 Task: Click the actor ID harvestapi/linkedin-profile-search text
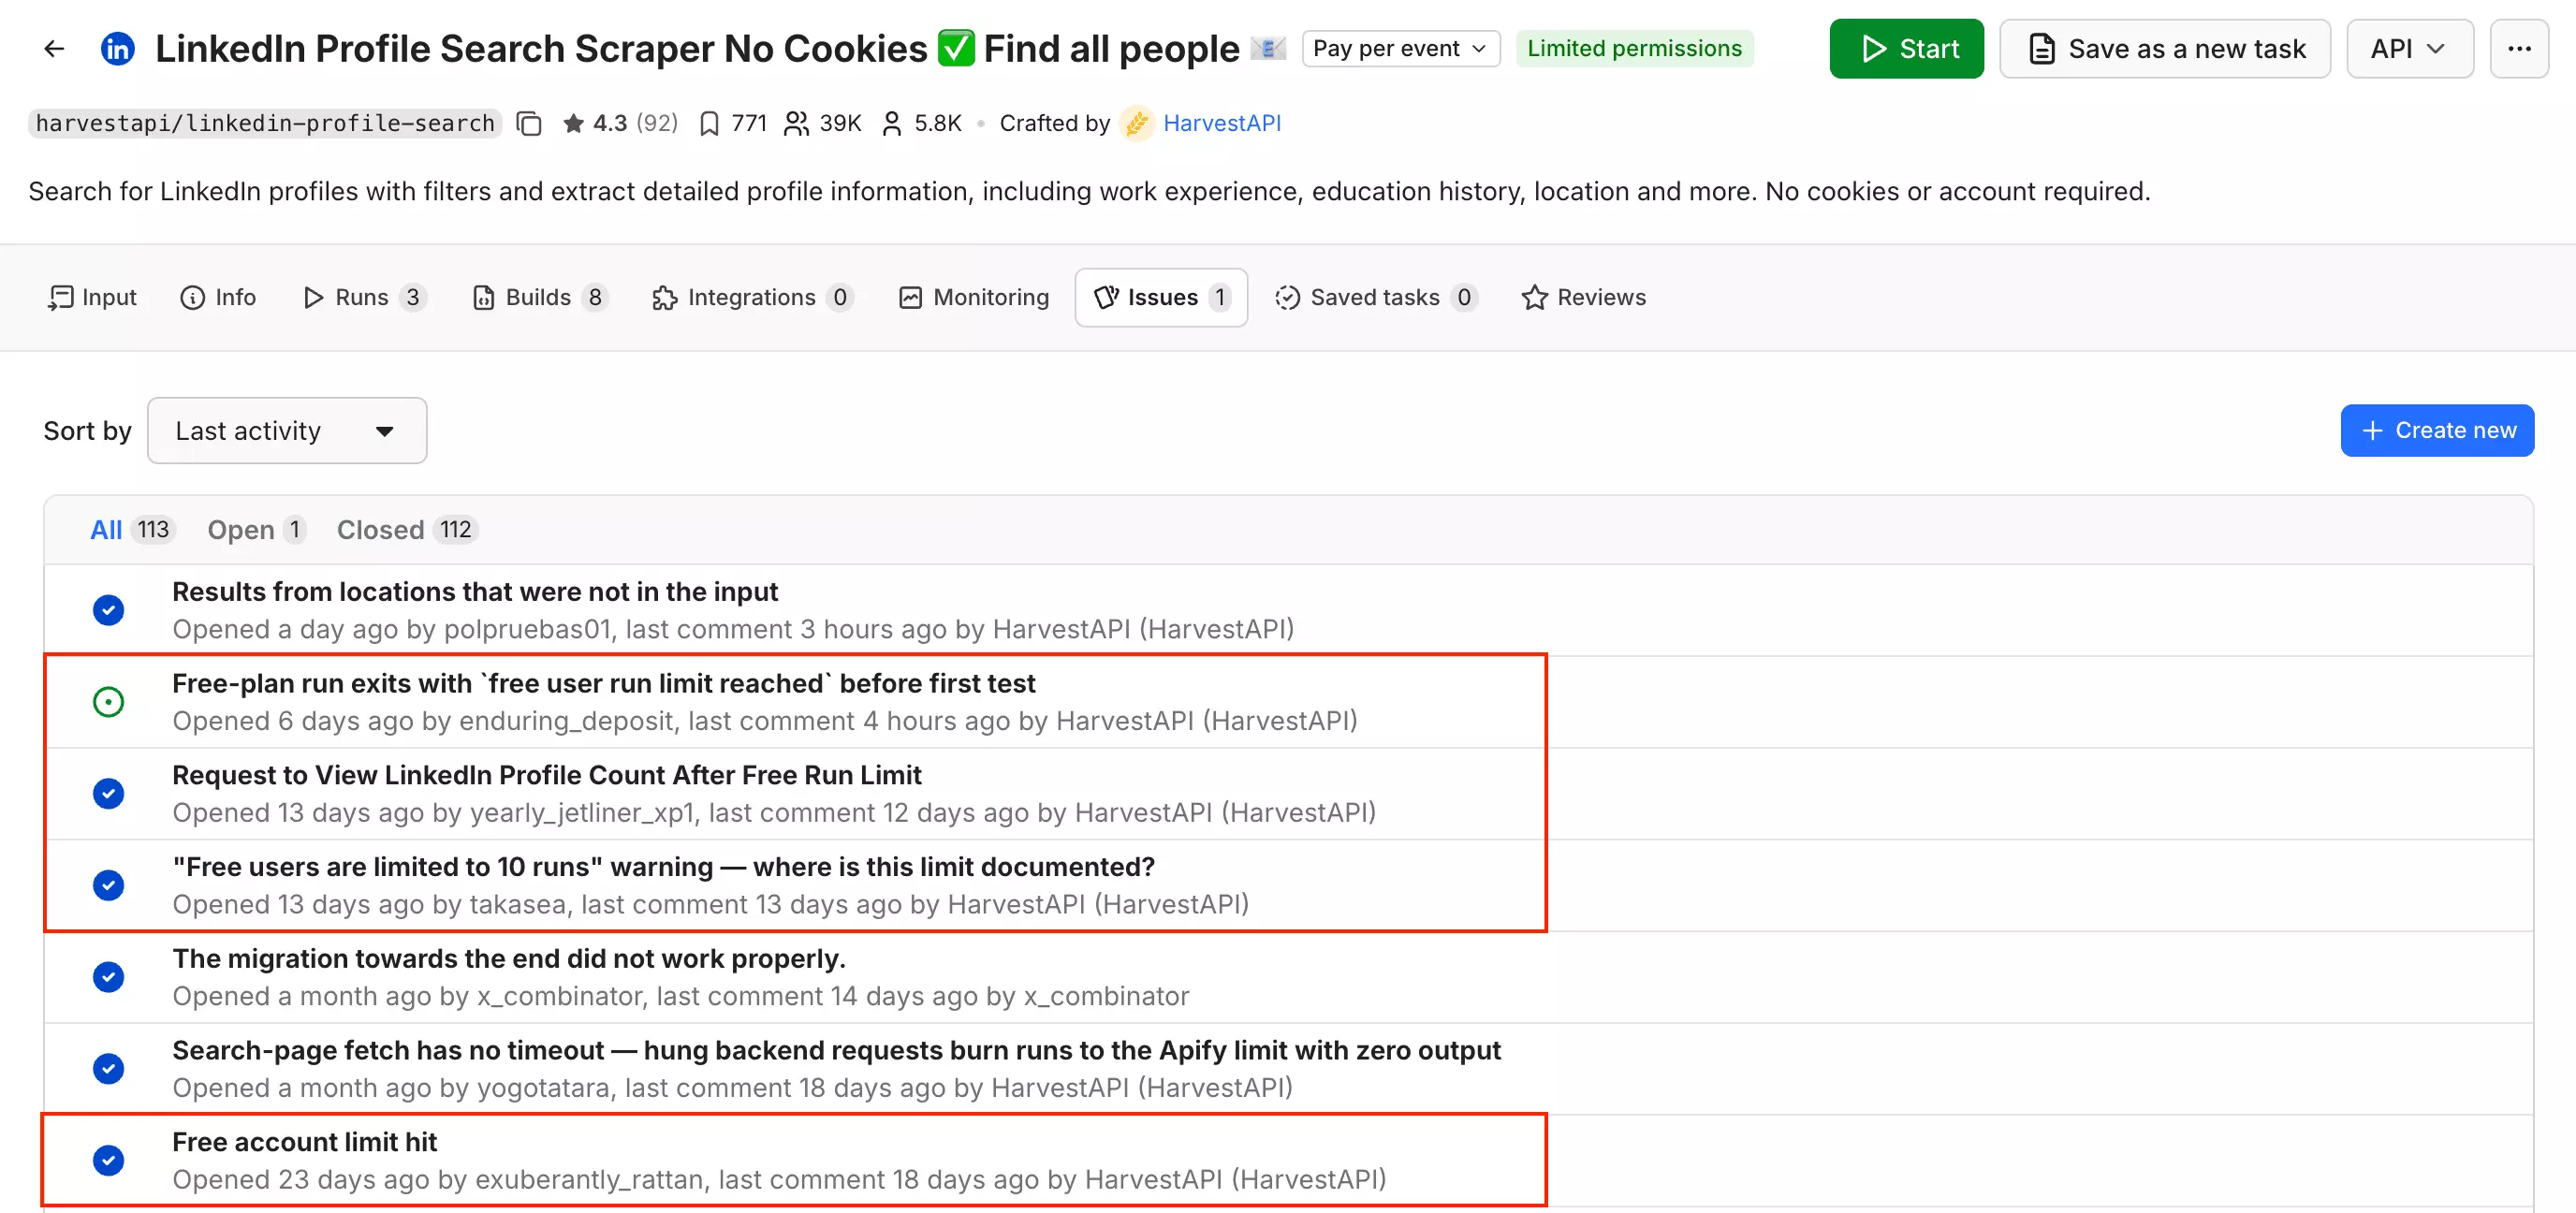265,123
